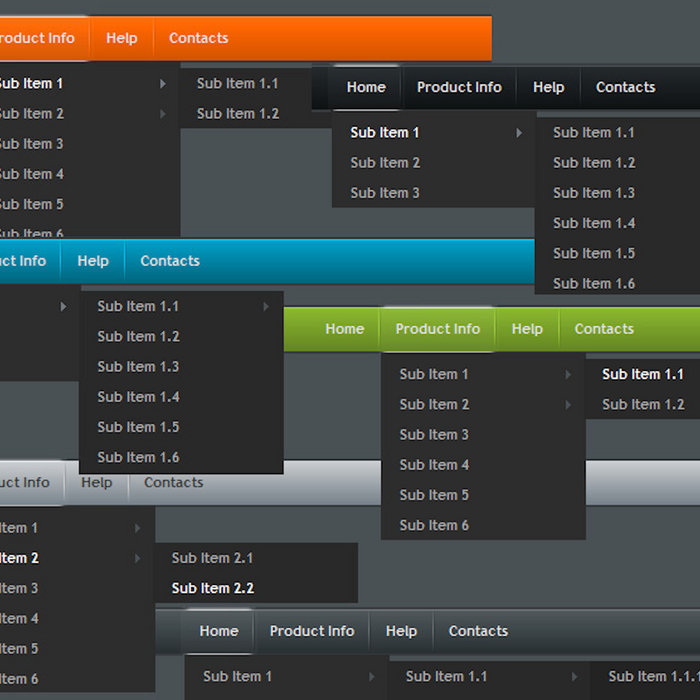Select Home in the black menu bar
The height and width of the screenshot is (700, 700).
(x=366, y=87)
